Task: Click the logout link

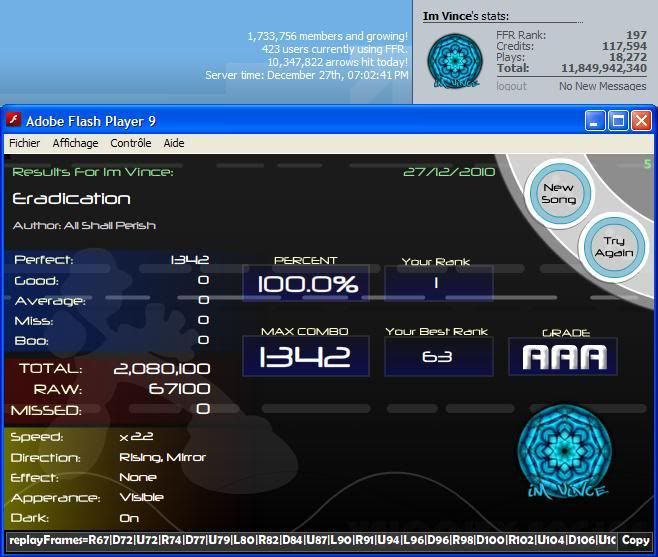Action: click(511, 87)
